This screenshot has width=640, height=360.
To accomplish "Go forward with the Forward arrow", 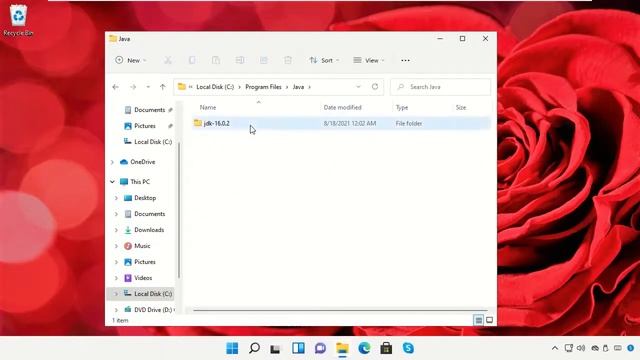I will tap(133, 87).
